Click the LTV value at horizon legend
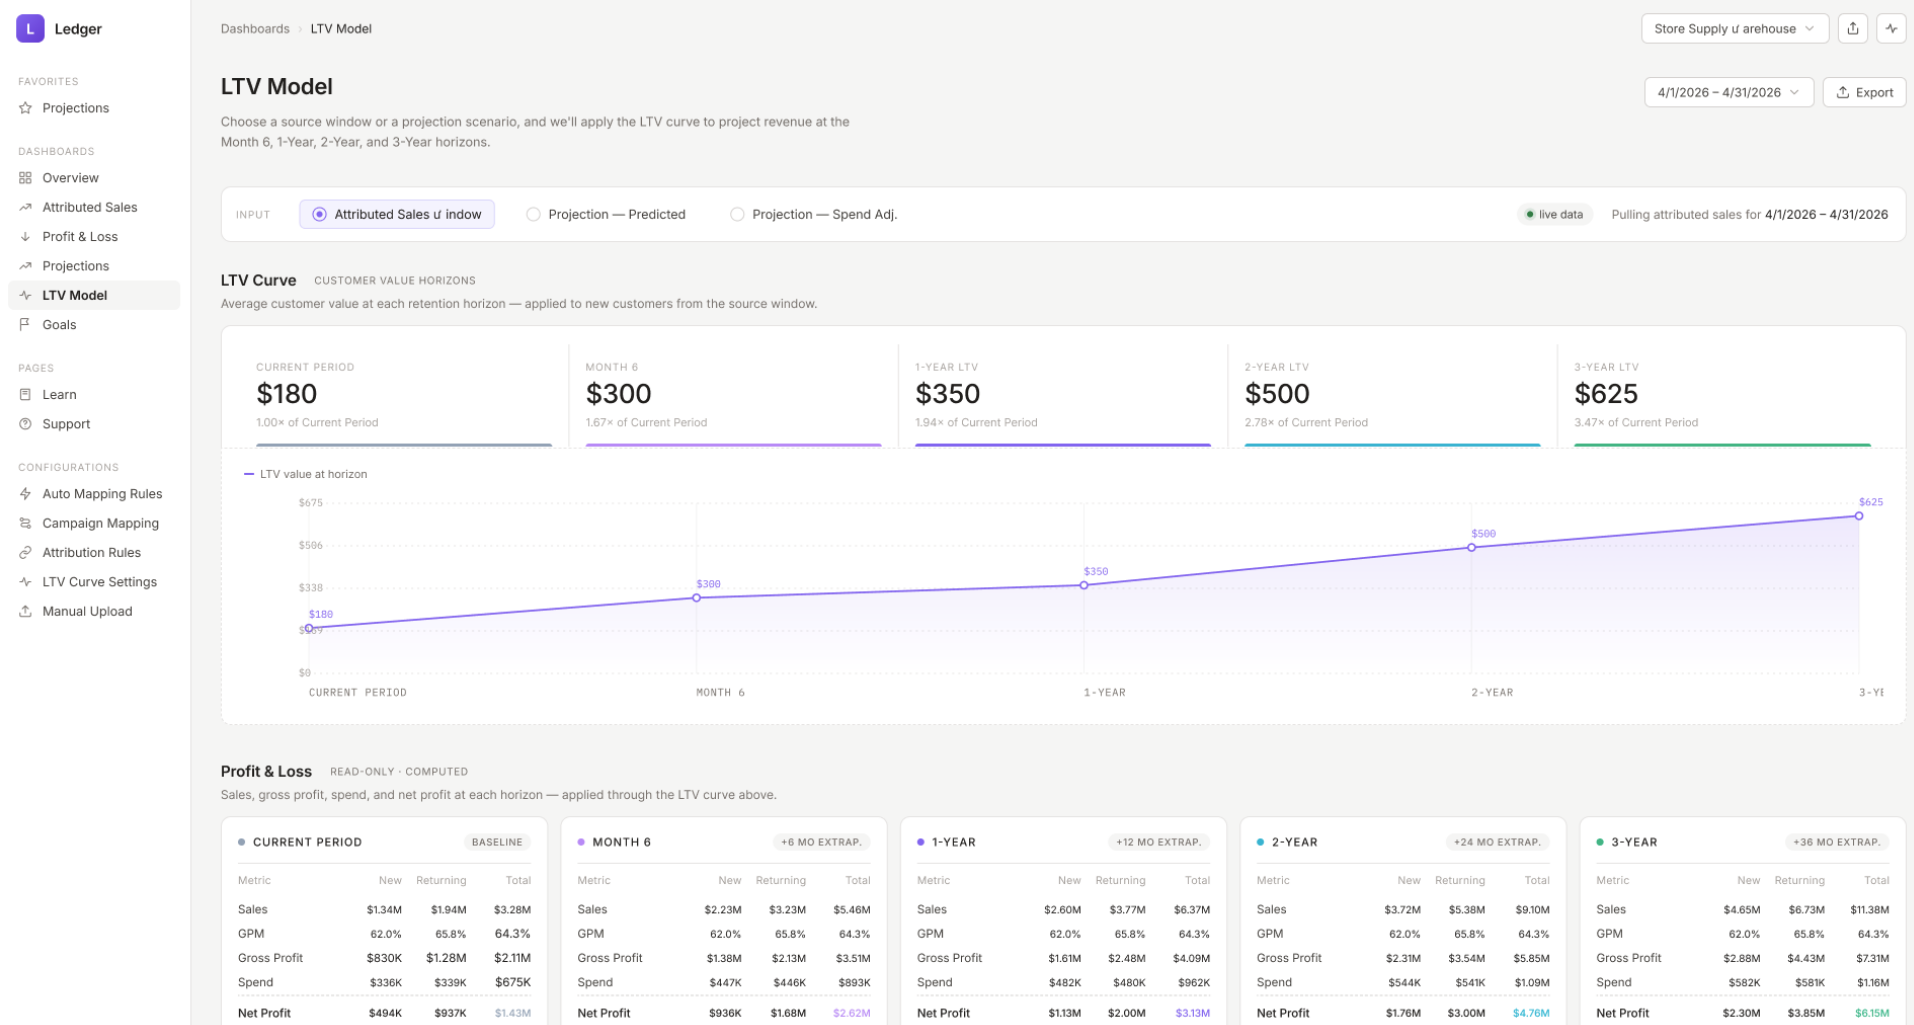 306,474
